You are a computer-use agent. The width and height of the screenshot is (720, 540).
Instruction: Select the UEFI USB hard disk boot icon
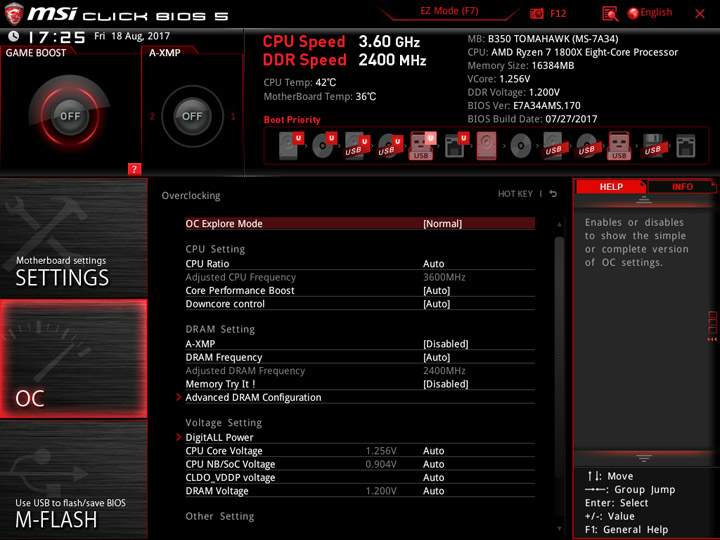coord(357,146)
